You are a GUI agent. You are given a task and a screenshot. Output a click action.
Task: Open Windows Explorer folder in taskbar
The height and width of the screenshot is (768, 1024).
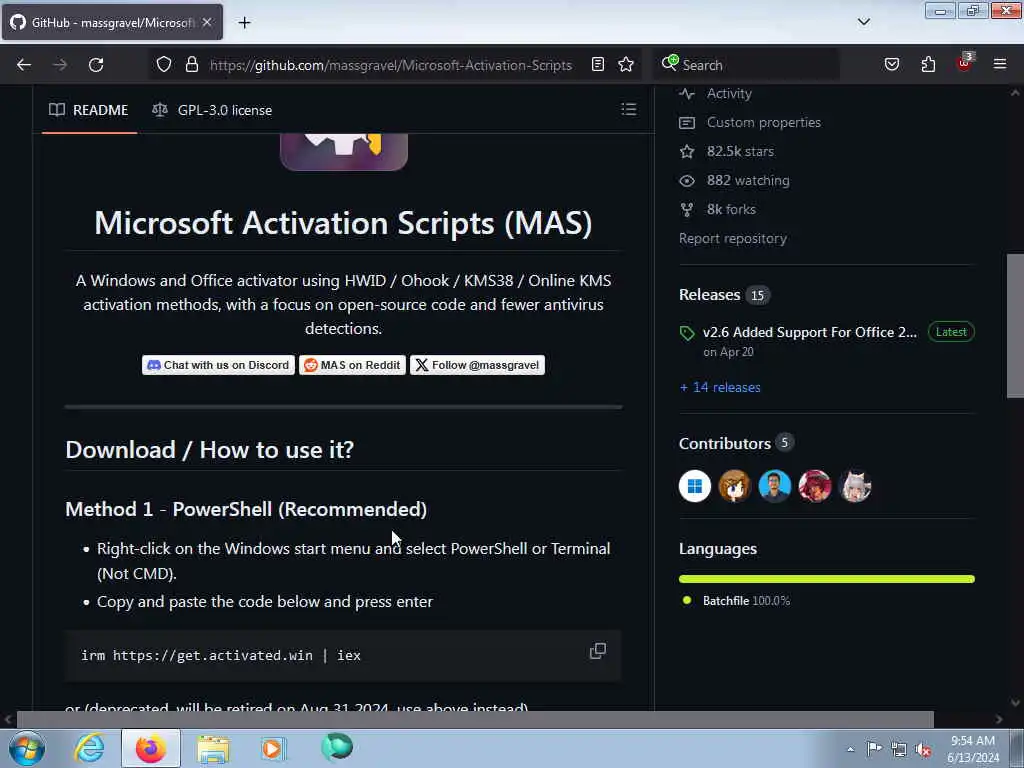(x=214, y=749)
